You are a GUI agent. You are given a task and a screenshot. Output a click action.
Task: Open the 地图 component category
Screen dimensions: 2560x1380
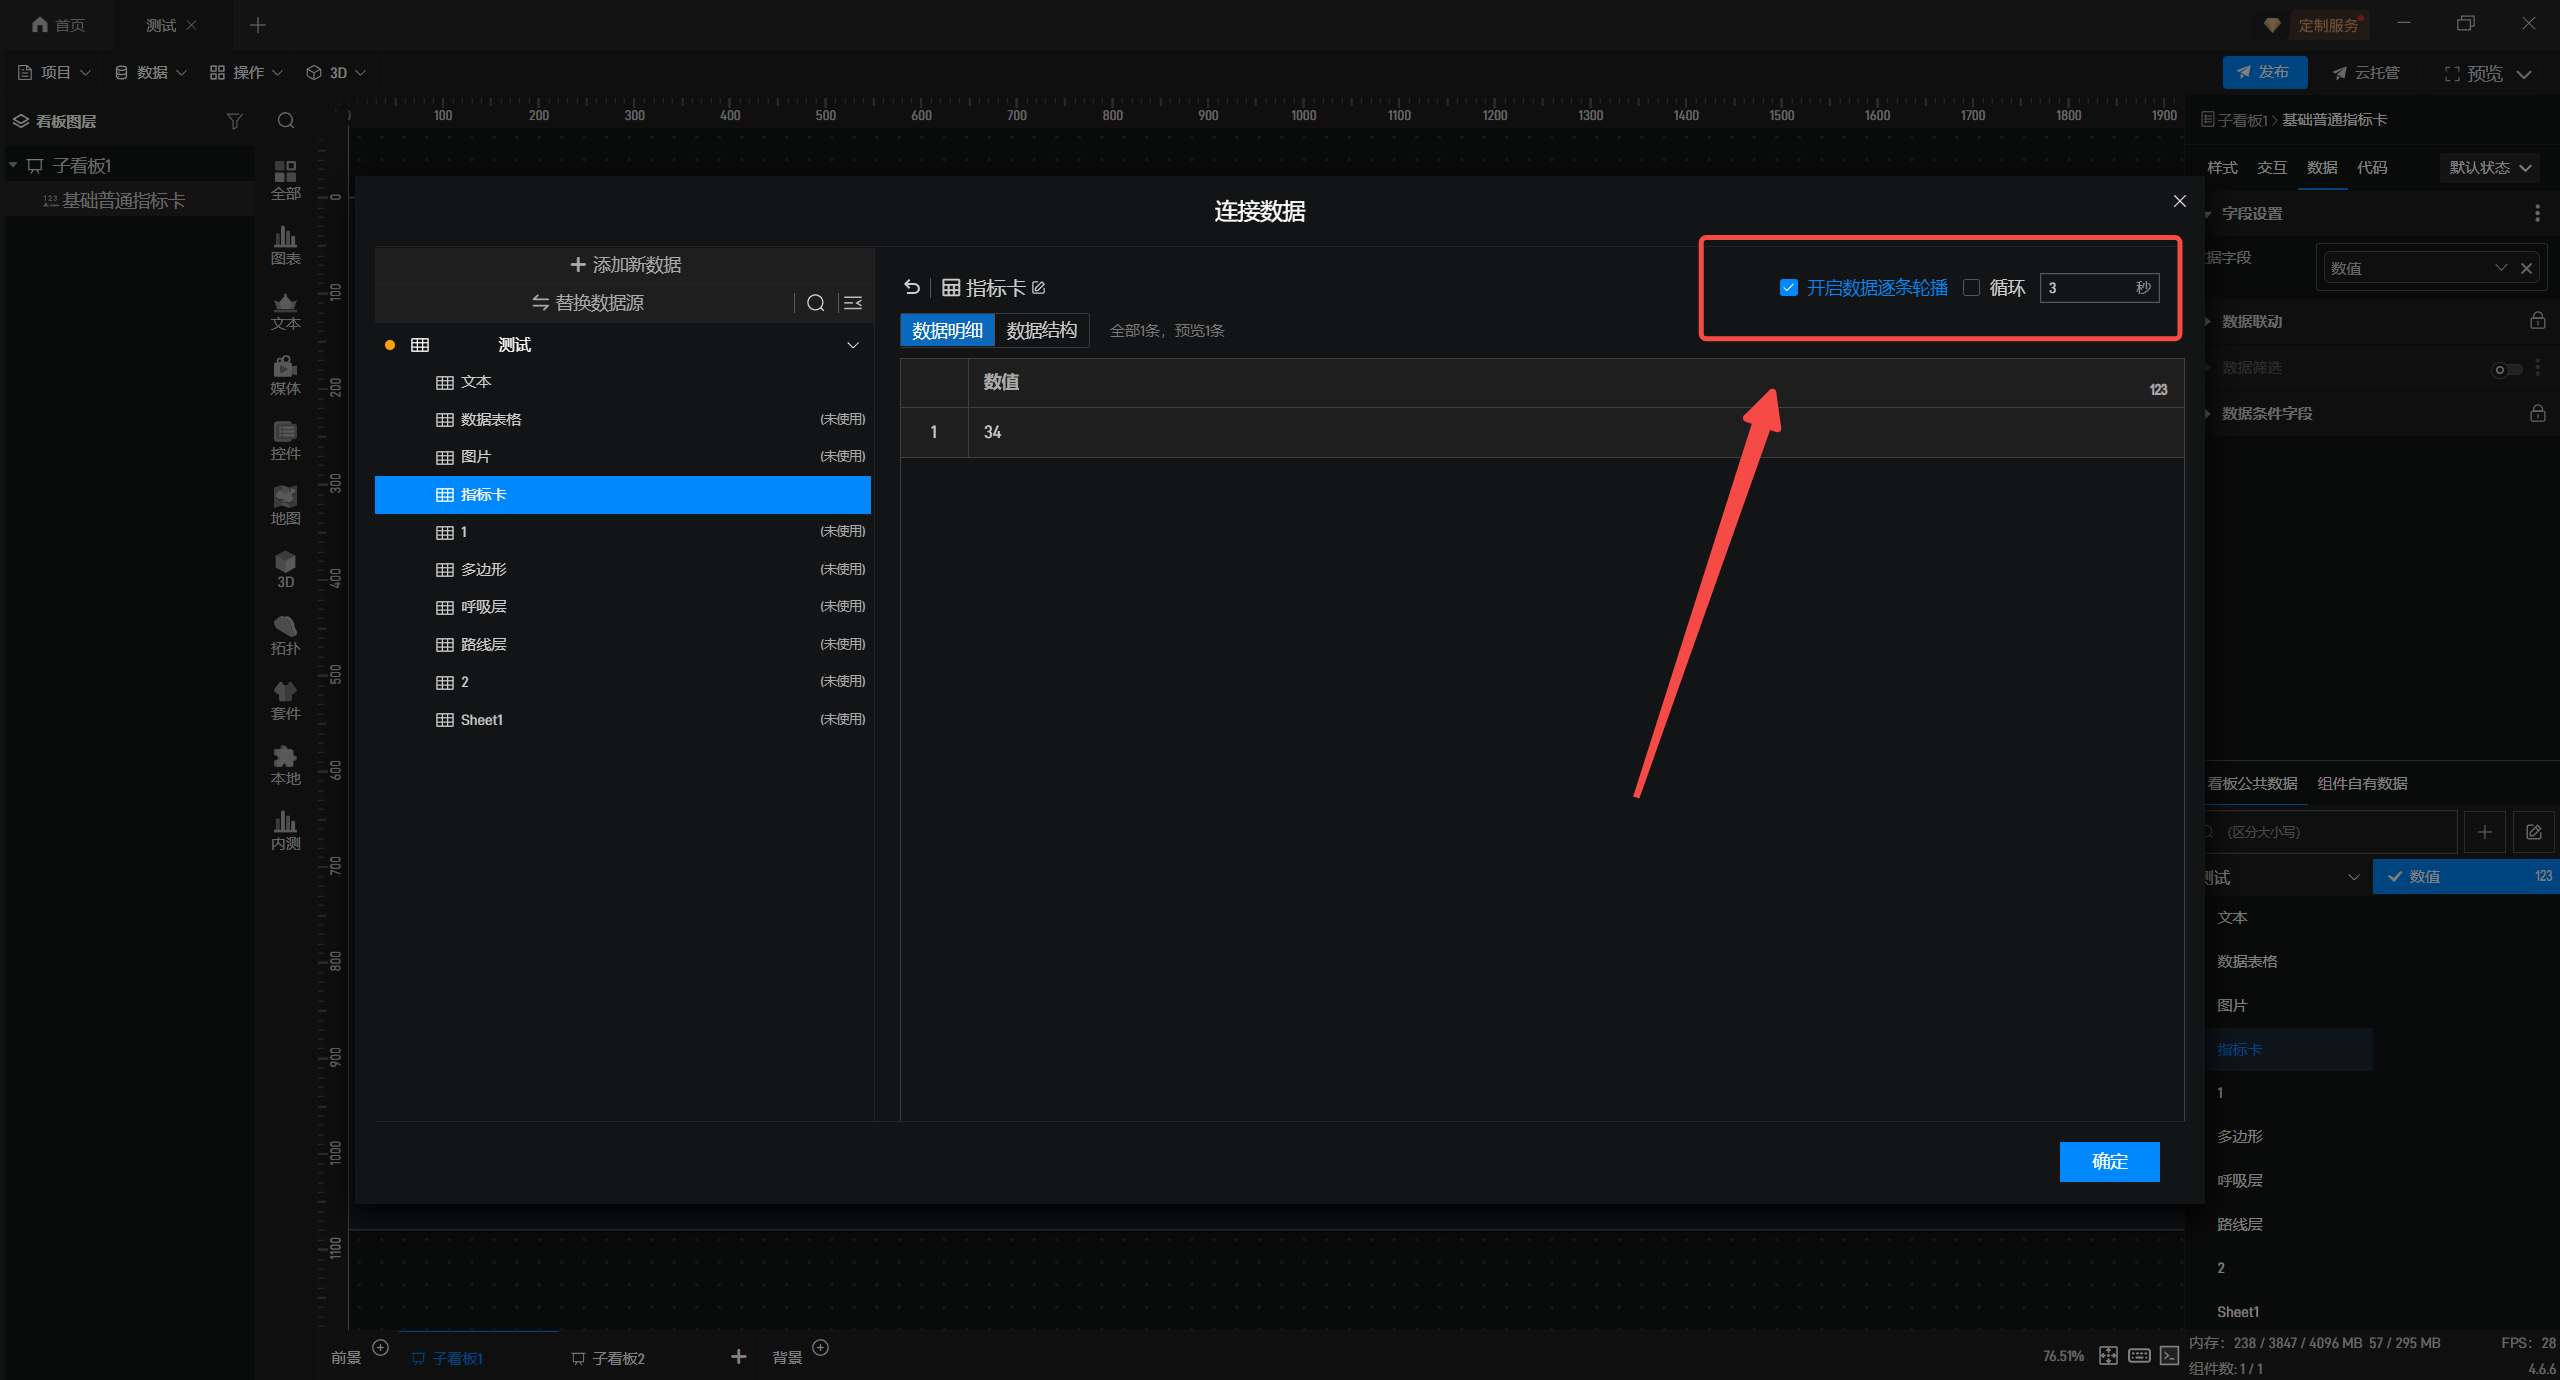[x=285, y=504]
